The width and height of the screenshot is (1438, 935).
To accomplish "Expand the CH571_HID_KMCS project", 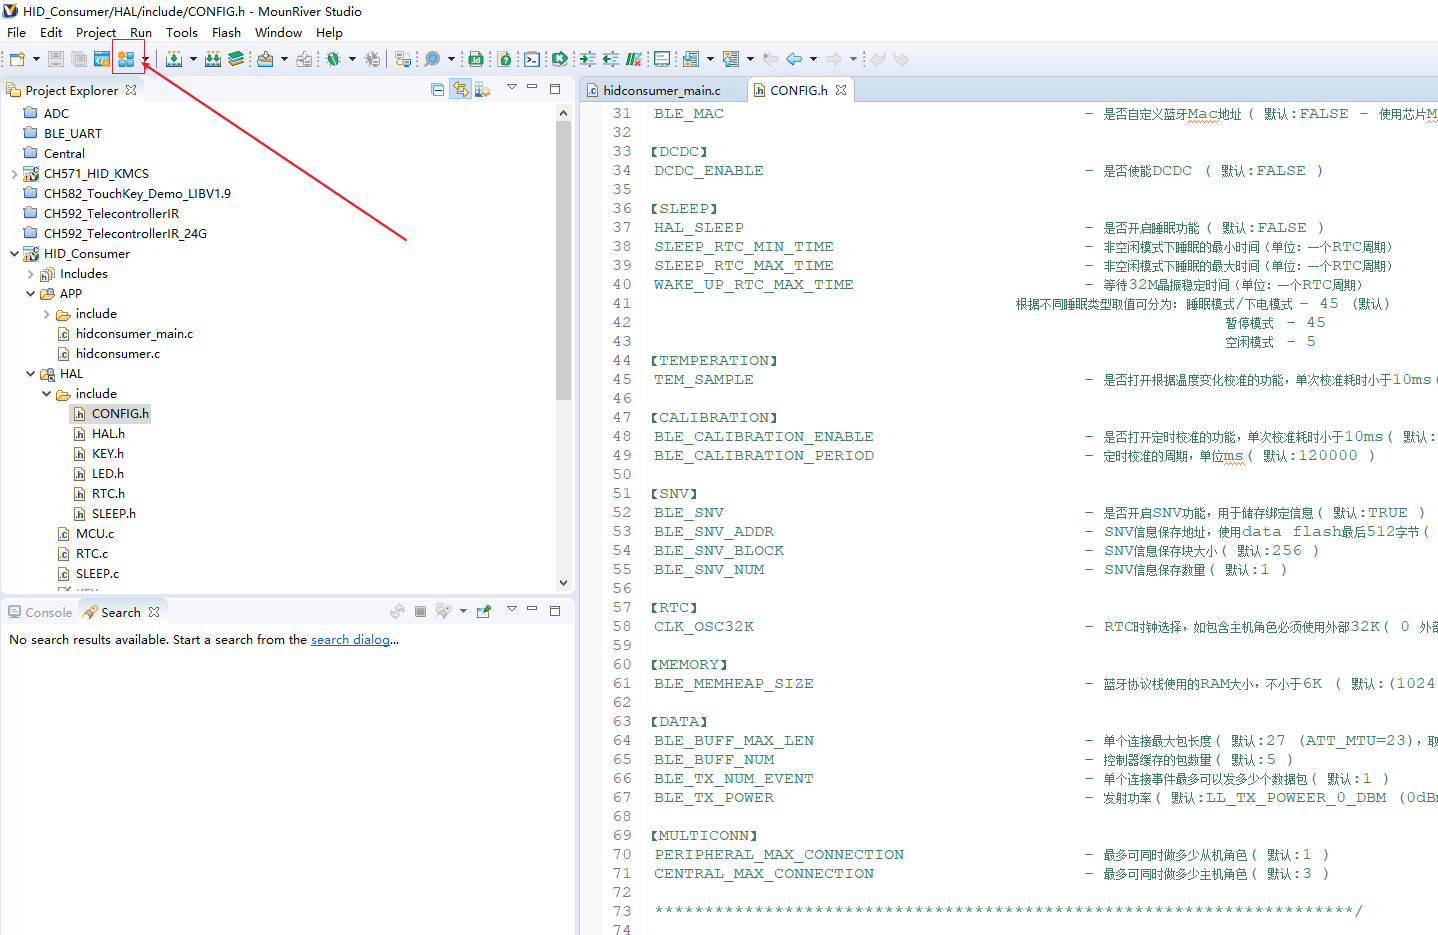I will pyautogui.click(x=14, y=173).
